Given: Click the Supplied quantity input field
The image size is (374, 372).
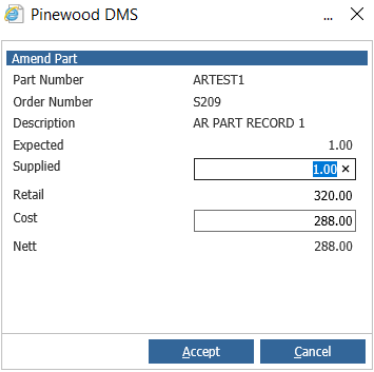Looking at the screenshot, I should click(275, 169).
